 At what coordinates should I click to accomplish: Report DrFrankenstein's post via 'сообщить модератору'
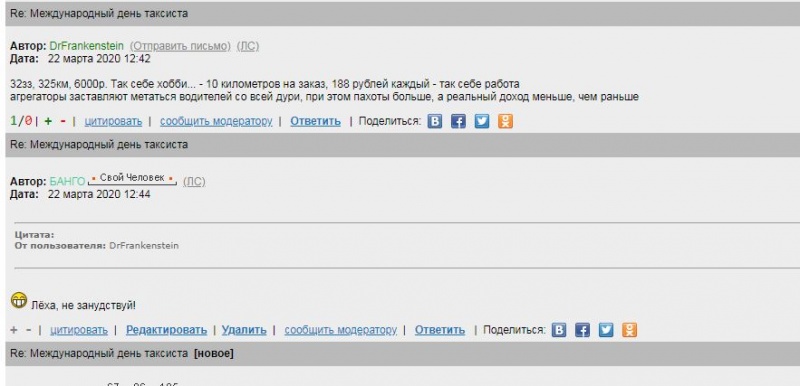point(216,121)
